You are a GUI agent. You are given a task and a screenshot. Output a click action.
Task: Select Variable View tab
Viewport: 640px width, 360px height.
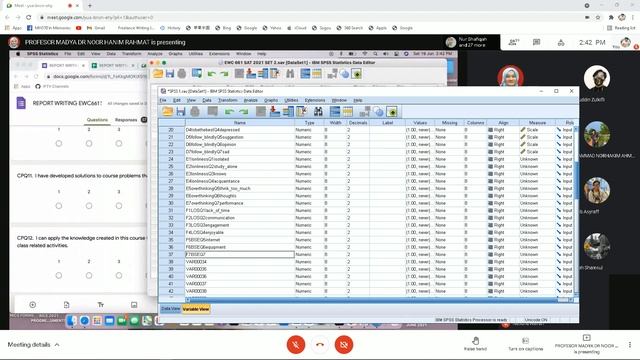point(196,309)
